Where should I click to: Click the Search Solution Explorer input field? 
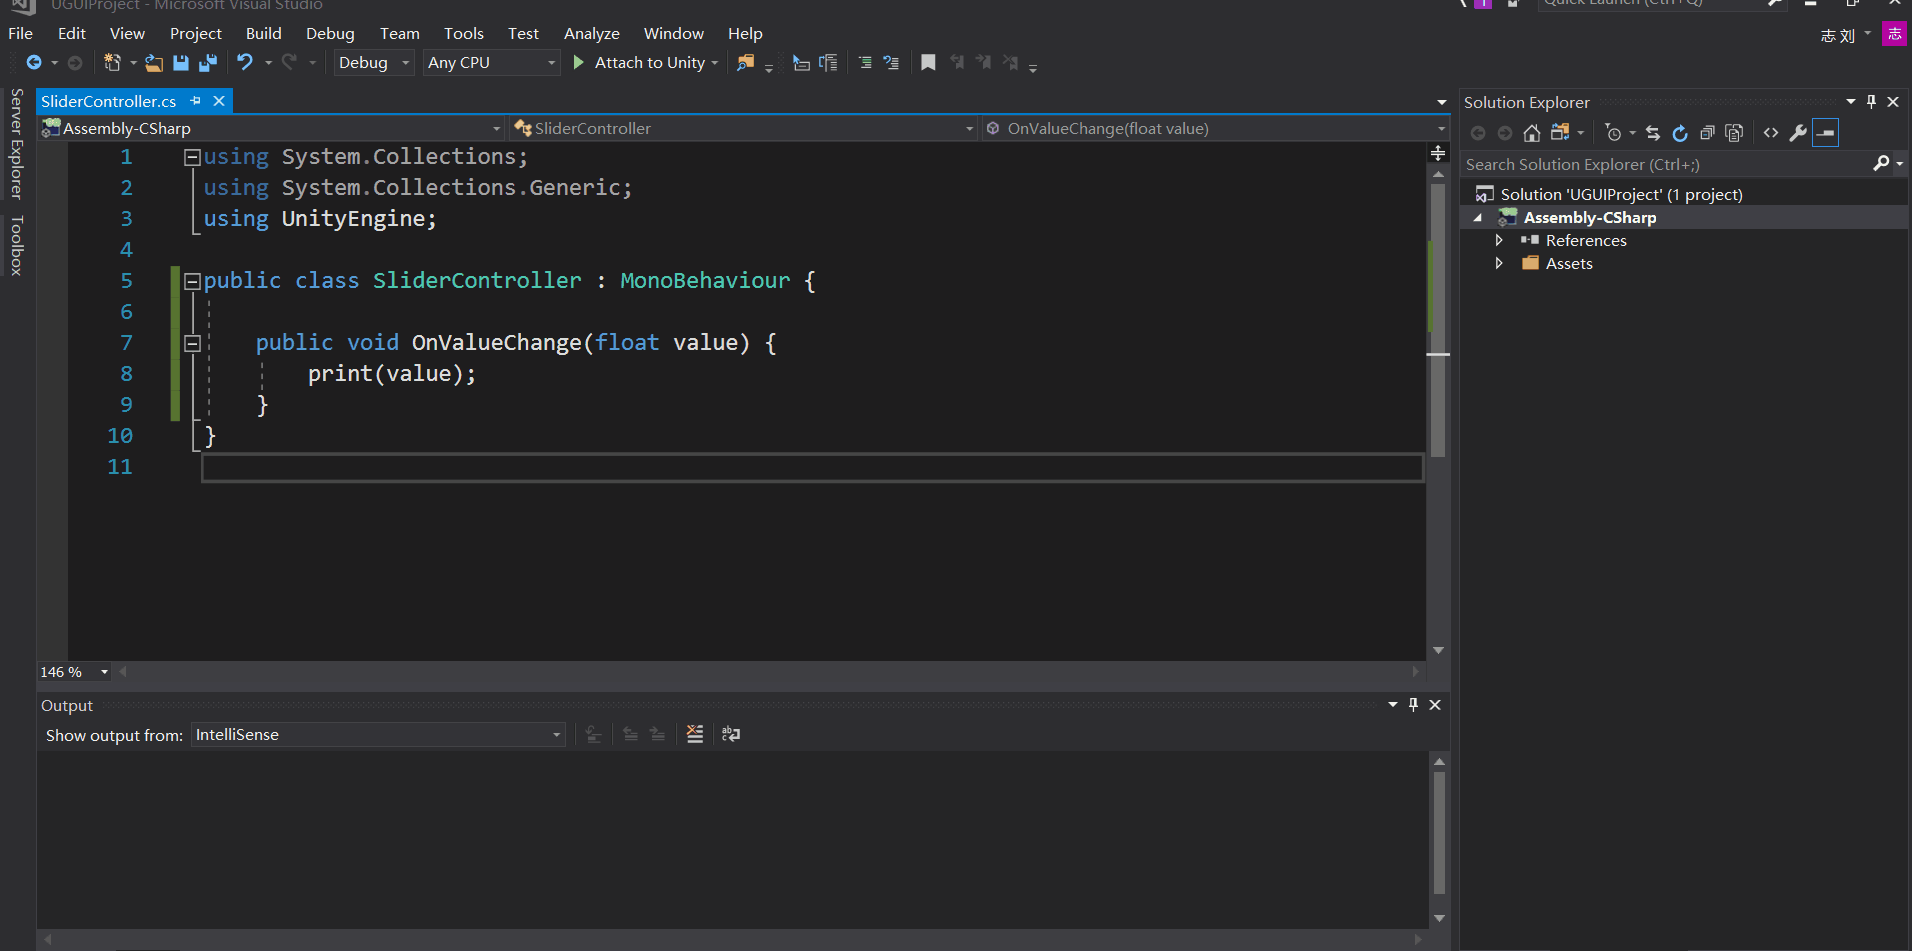1666,164
